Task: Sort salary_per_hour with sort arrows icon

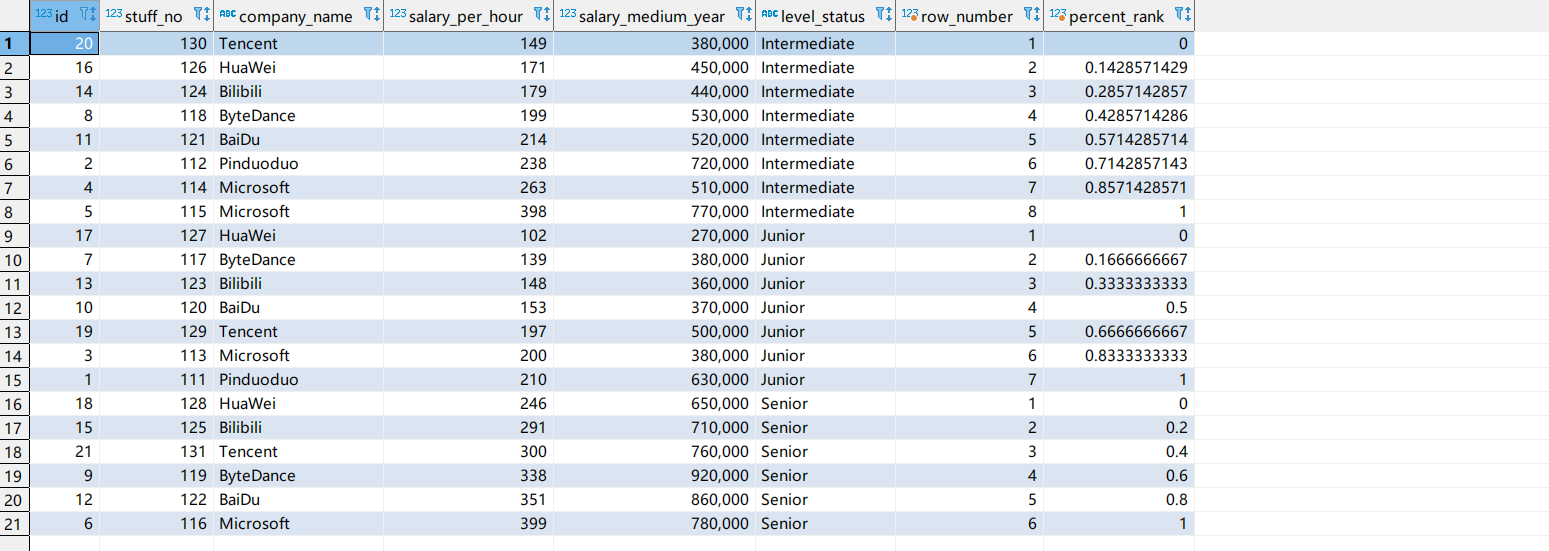Action: click(x=548, y=15)
